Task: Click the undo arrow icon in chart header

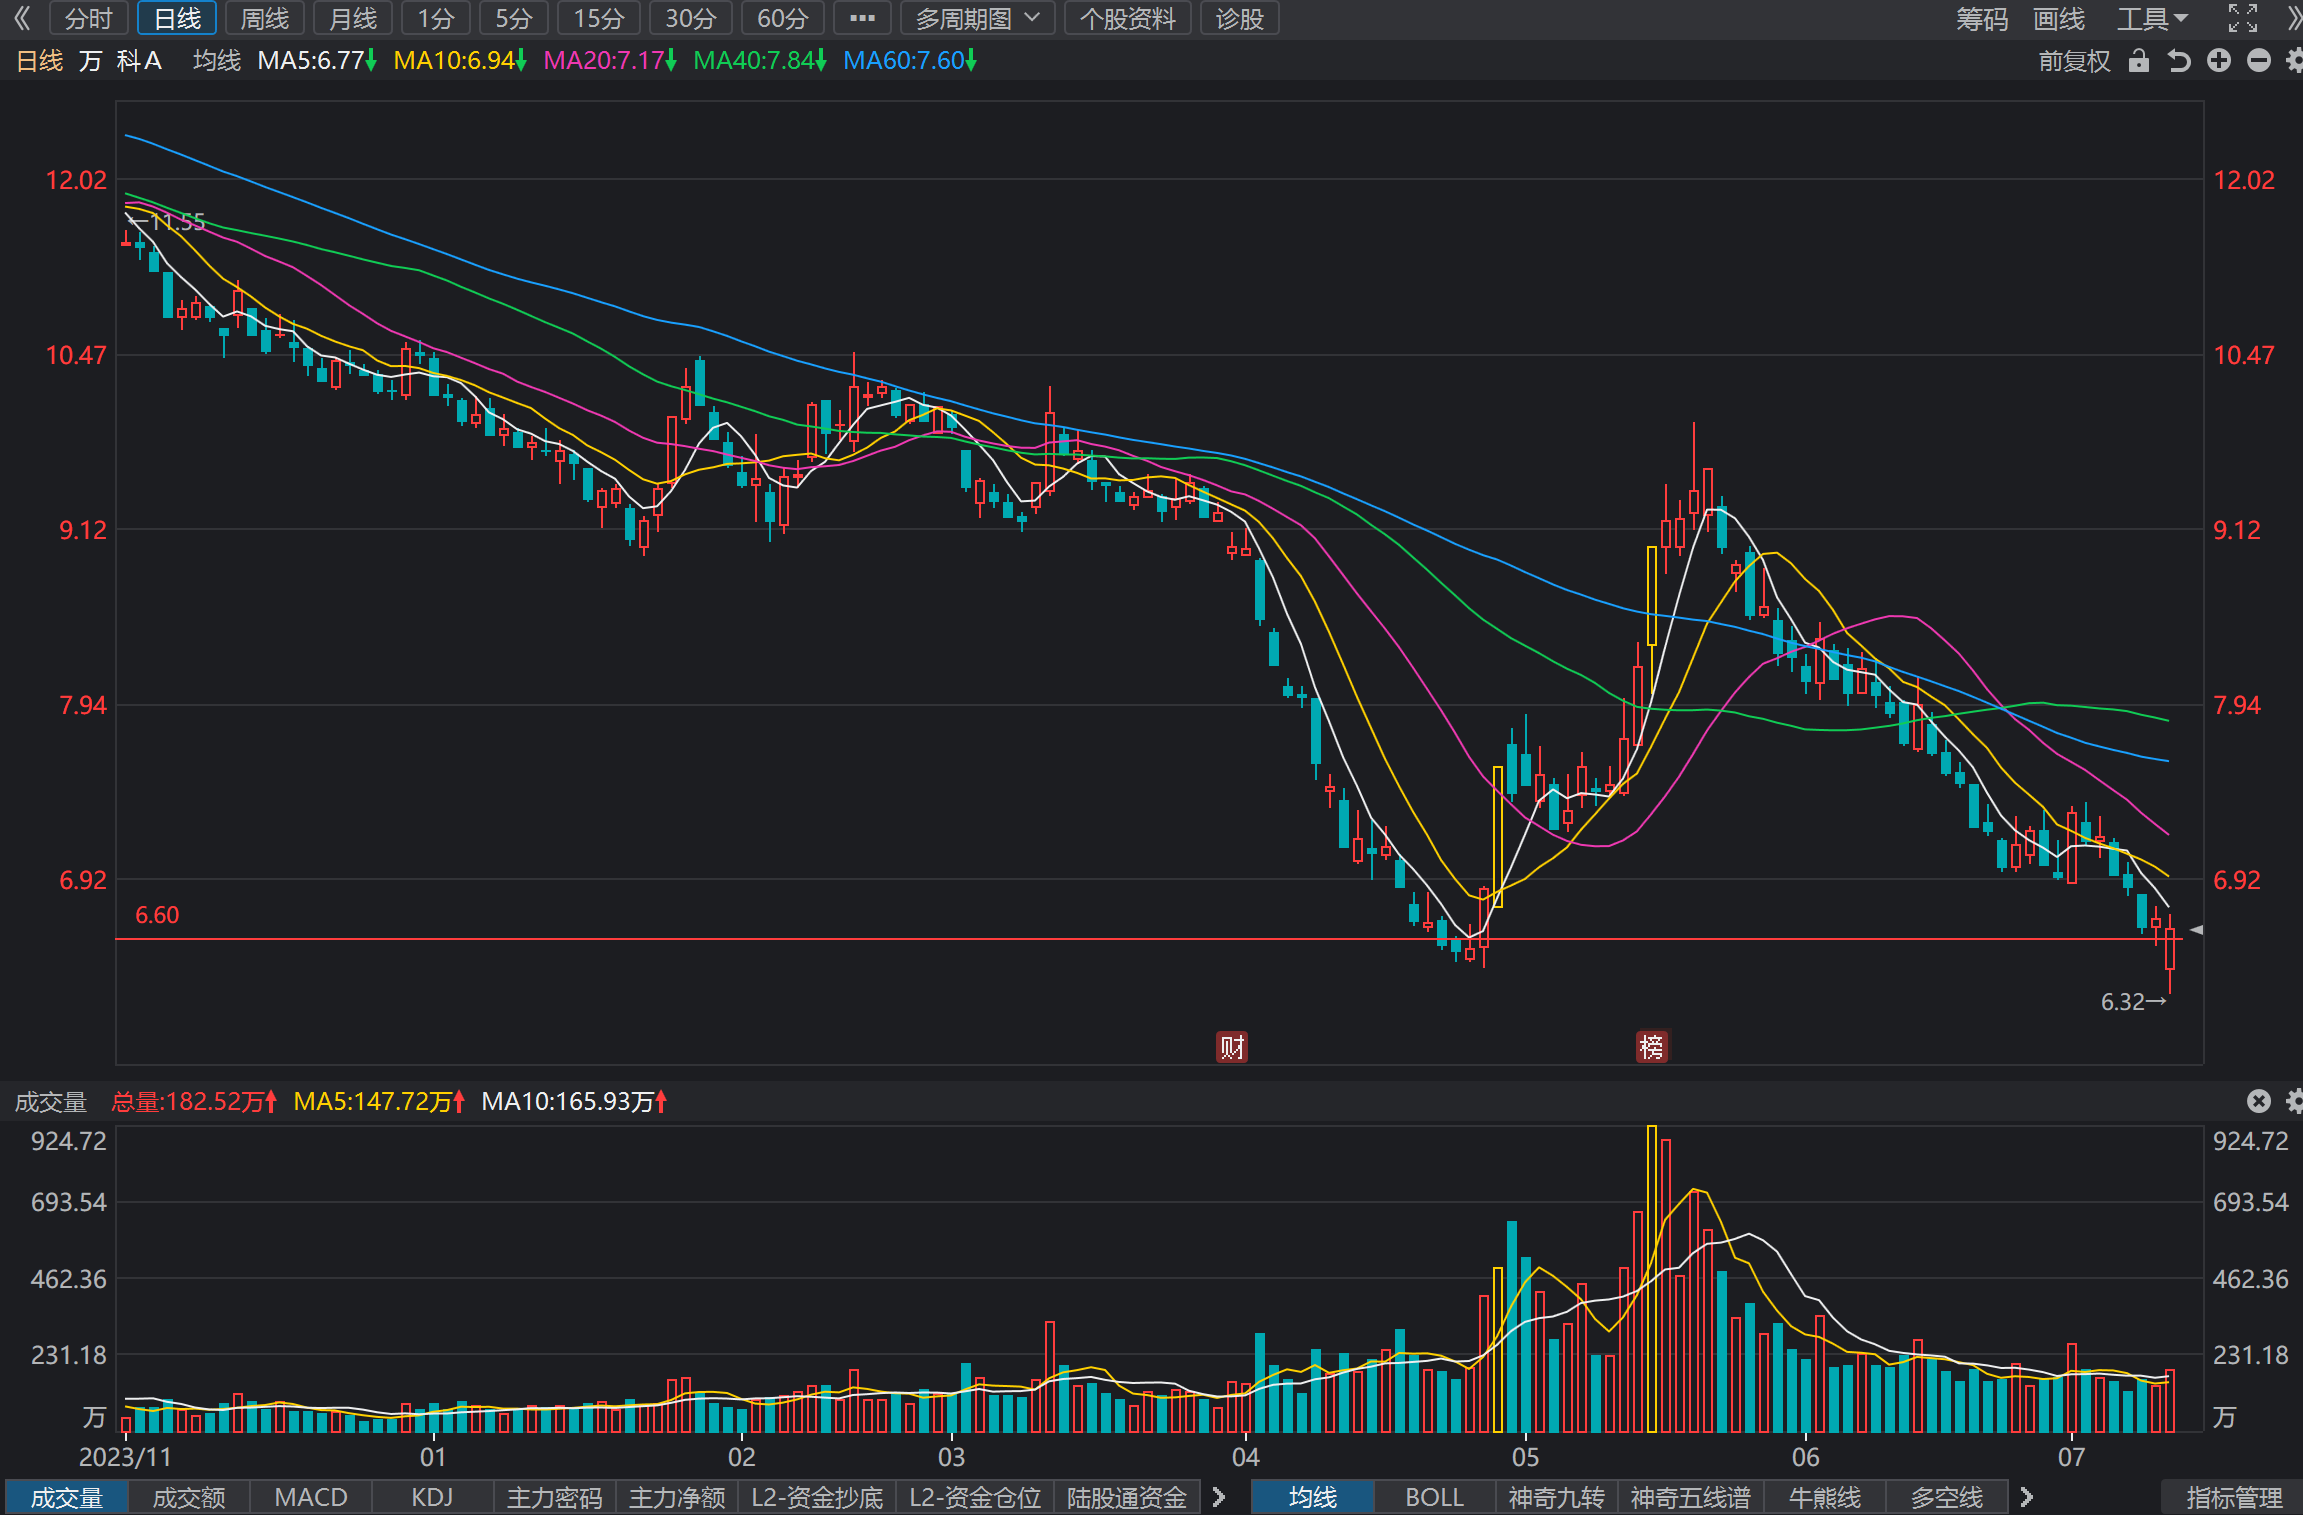Action: click(x=2179, y=61)
